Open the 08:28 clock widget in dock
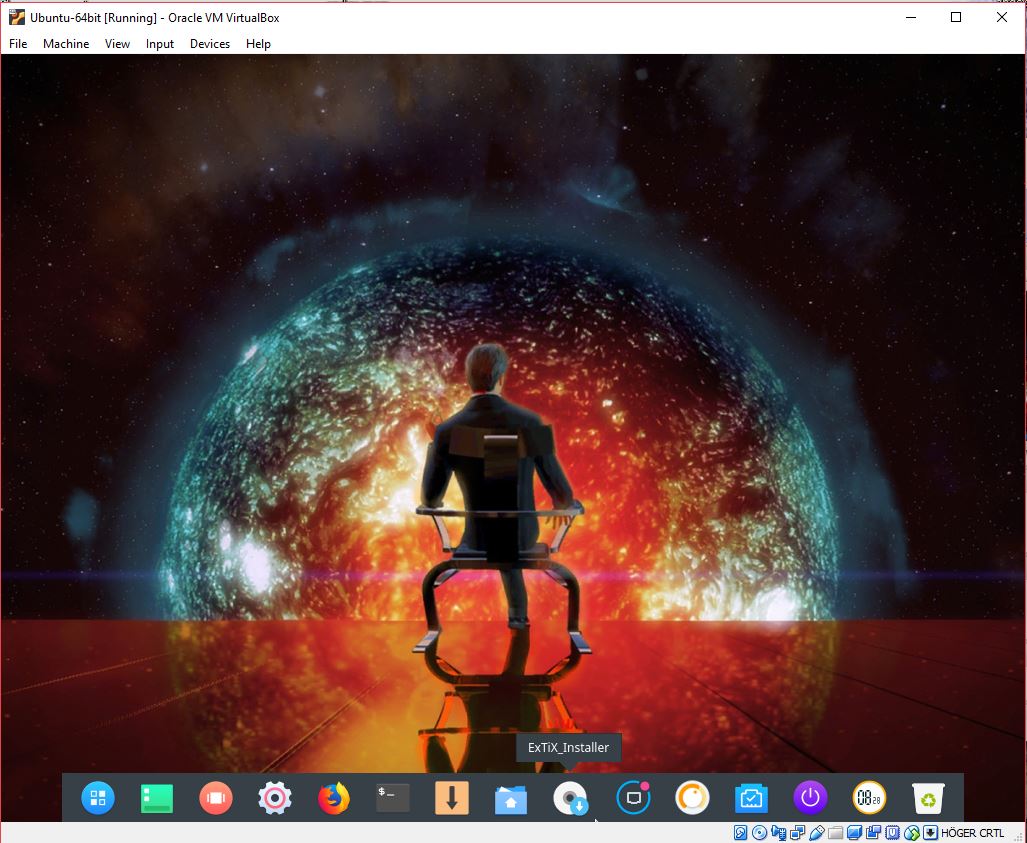The image size is (1027, 843). click(869, 798)
